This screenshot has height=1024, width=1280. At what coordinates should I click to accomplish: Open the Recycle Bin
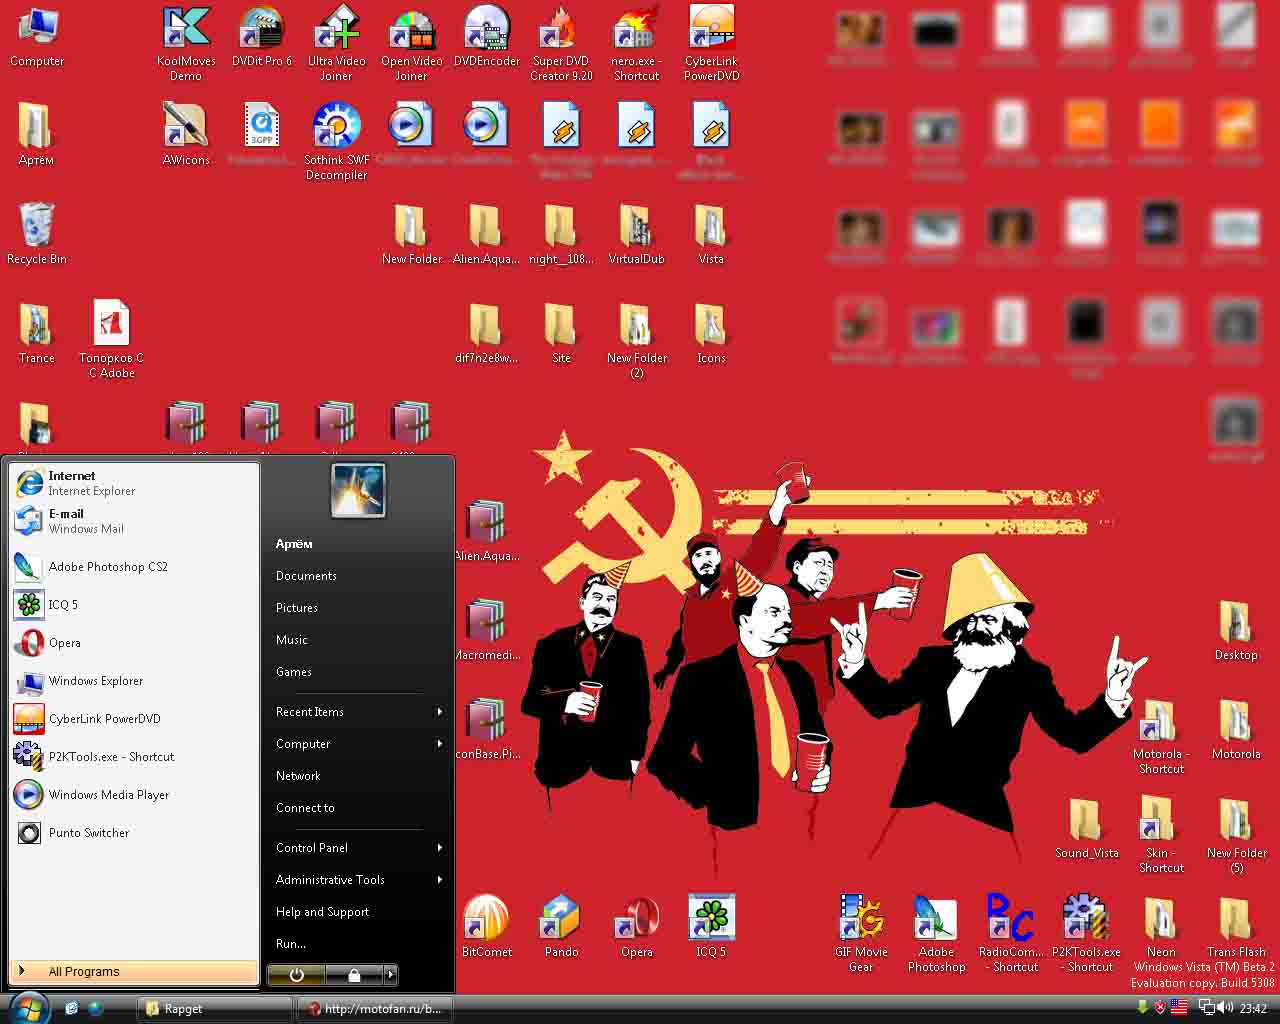click(x=37, y=234)
